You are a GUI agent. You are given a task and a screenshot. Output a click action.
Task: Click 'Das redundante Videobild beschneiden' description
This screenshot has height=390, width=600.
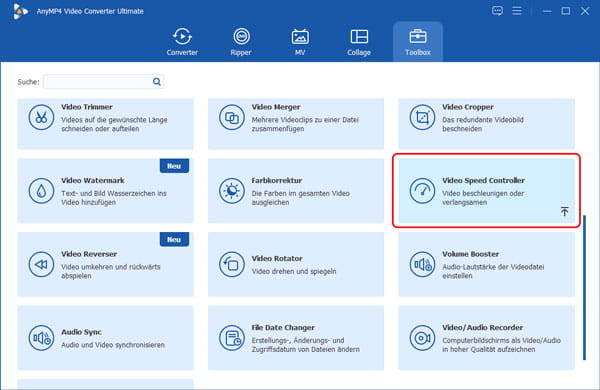click(x=483, y=124)
